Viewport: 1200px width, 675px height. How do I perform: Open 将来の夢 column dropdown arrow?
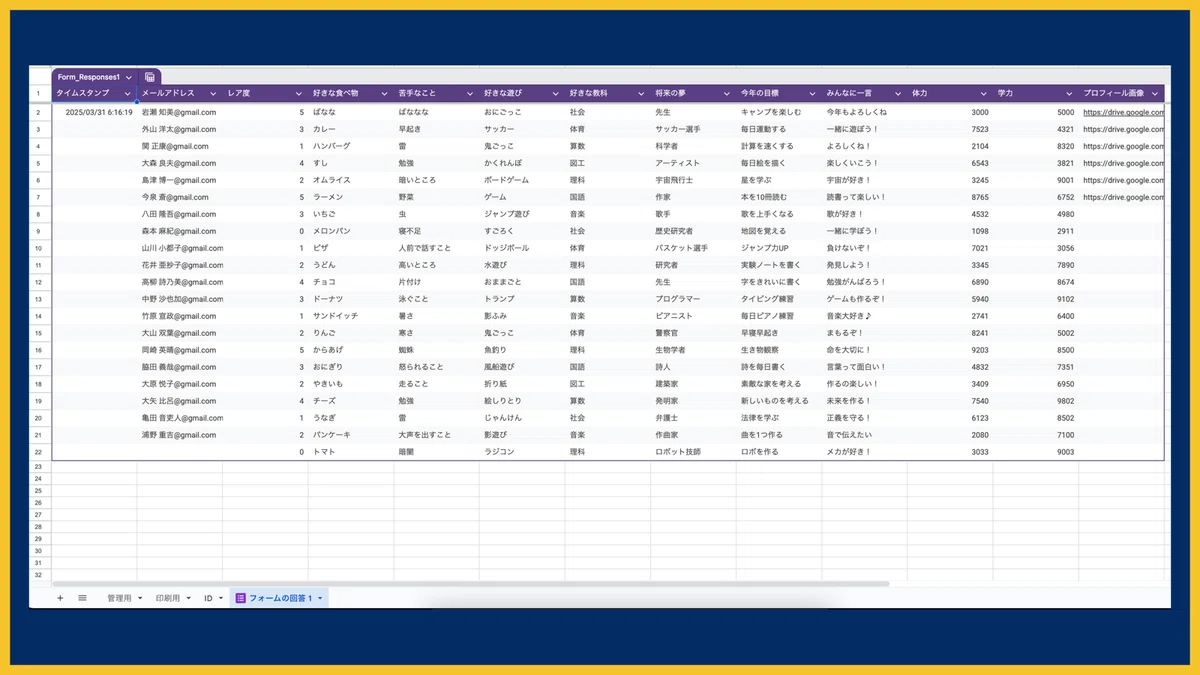tap(727, 94)
